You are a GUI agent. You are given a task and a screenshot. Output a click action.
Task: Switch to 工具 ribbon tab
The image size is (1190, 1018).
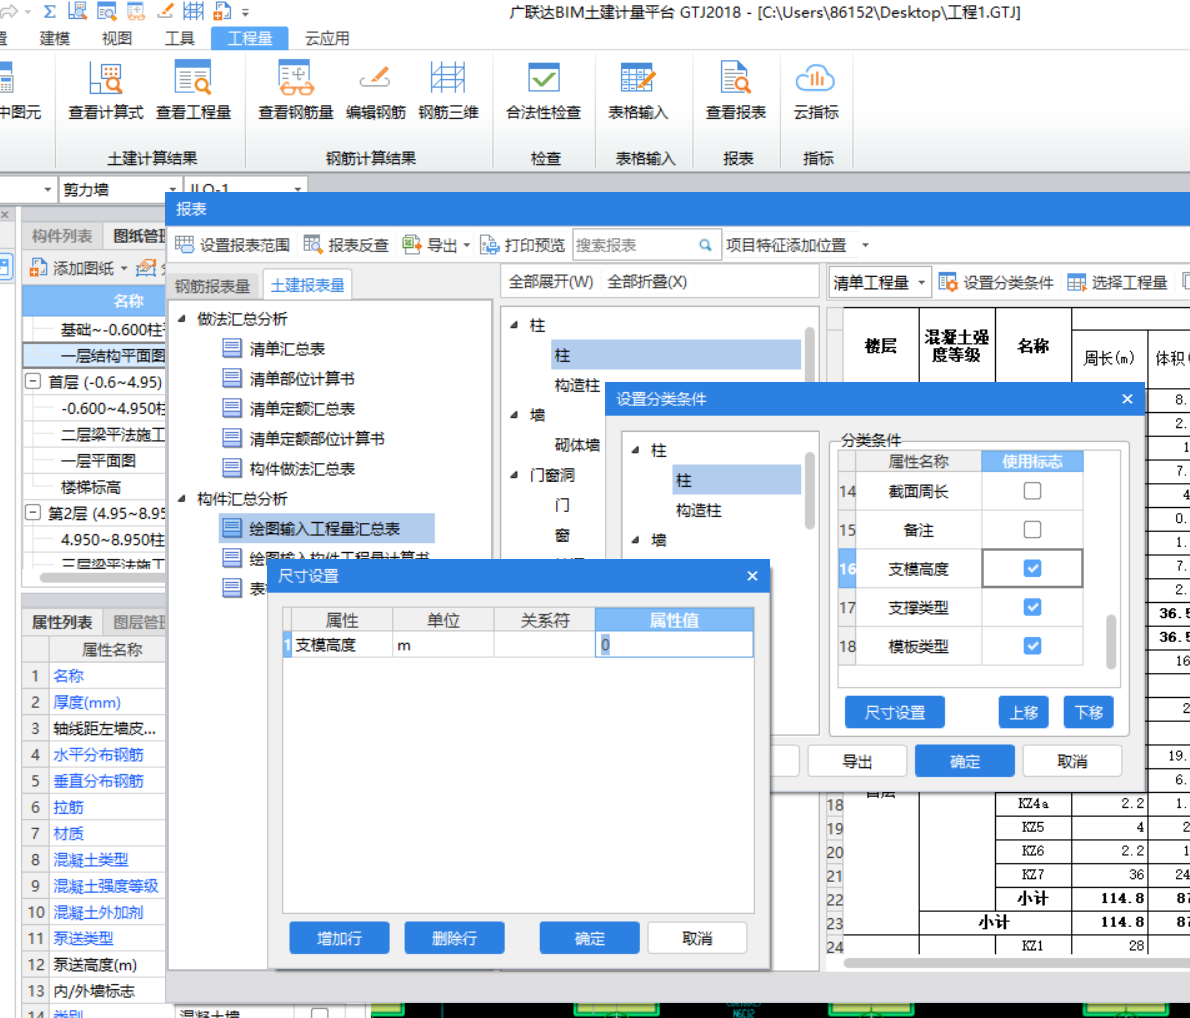(x=179, y=38)
